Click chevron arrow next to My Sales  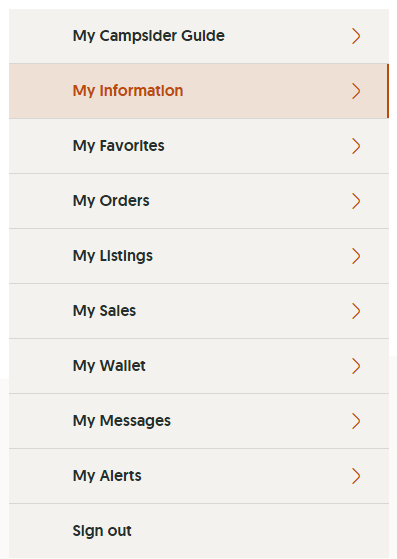pos(356,311)
